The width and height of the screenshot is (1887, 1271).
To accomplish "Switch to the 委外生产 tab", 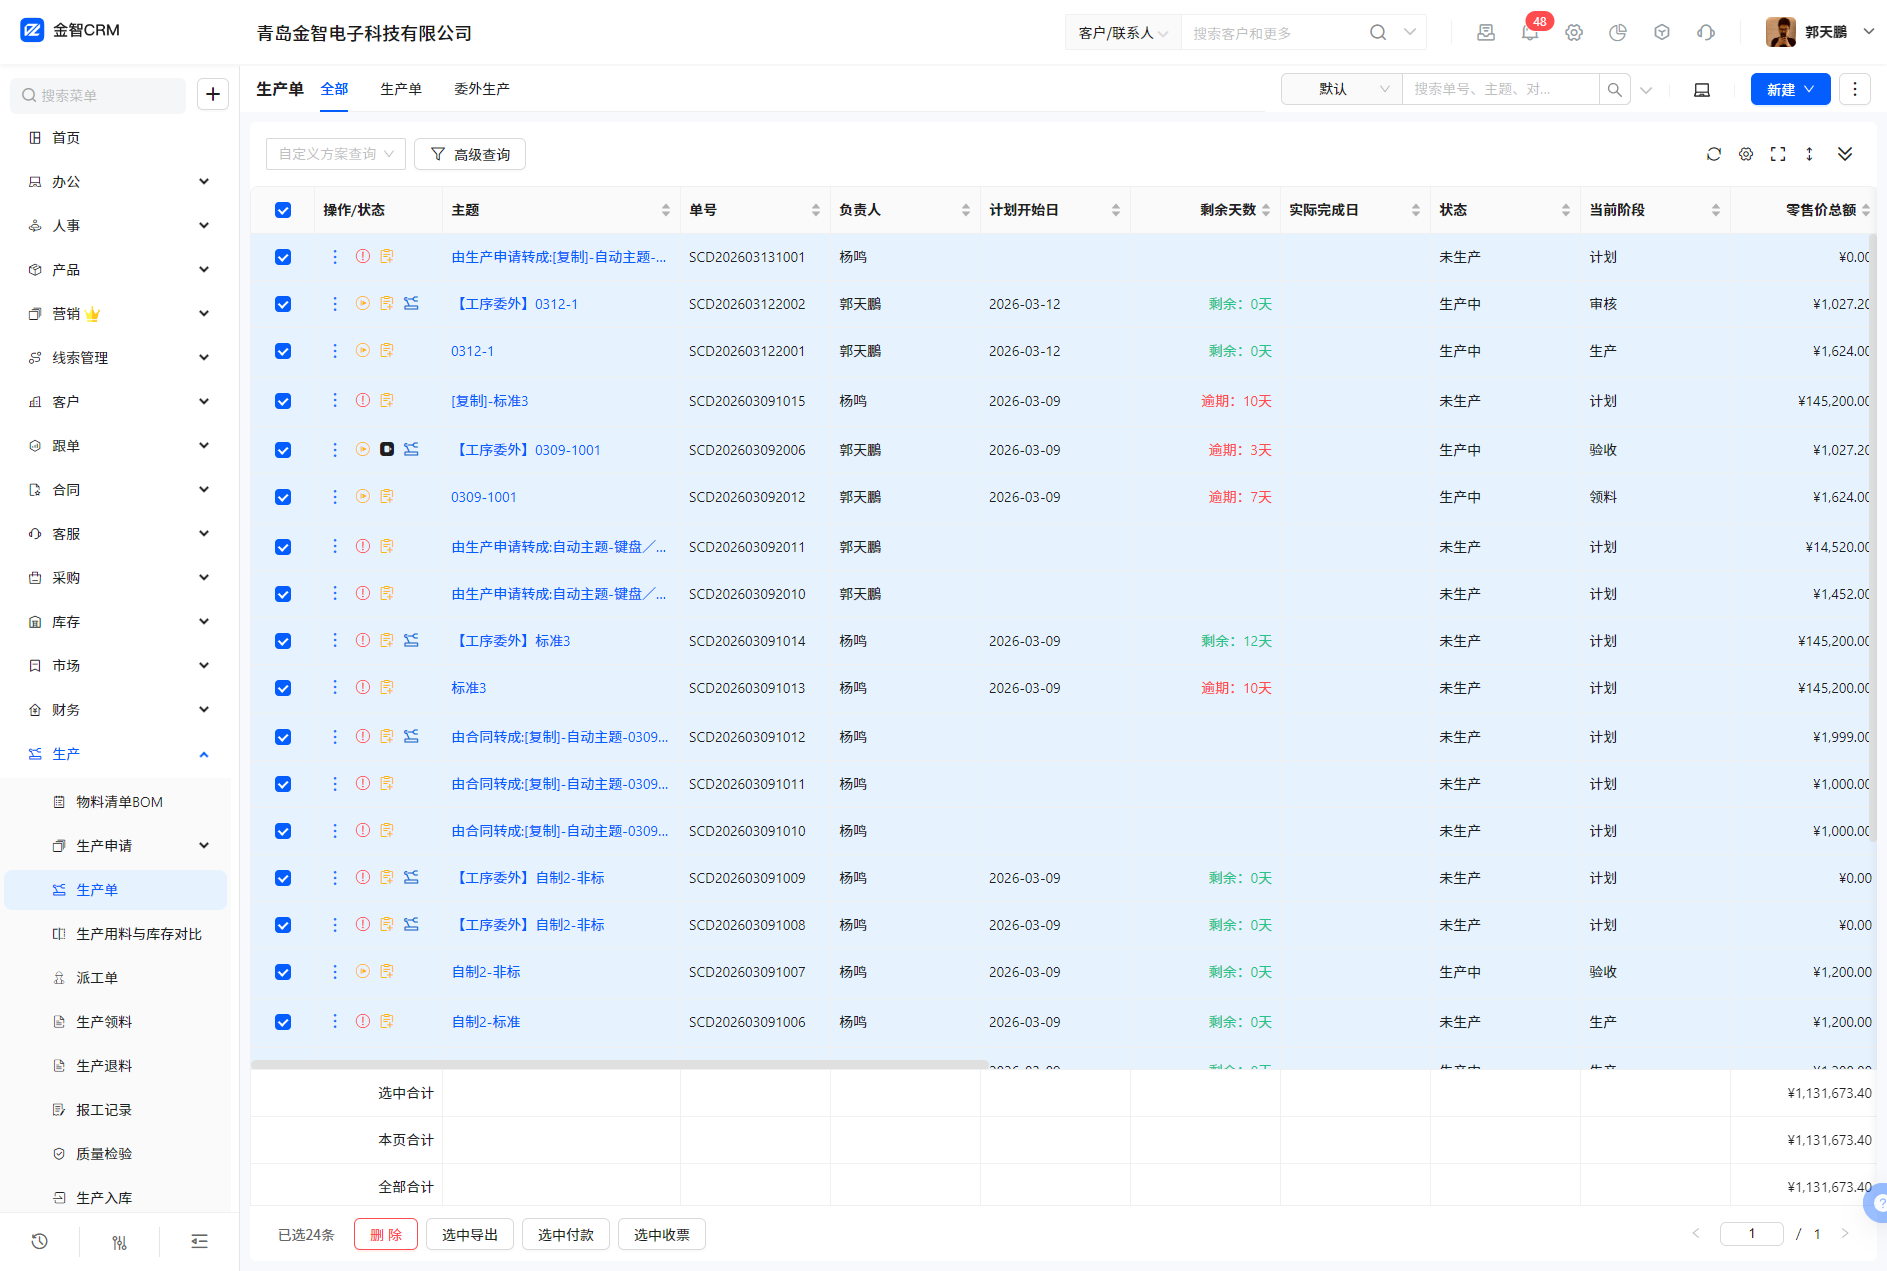I will click(481, 89).
